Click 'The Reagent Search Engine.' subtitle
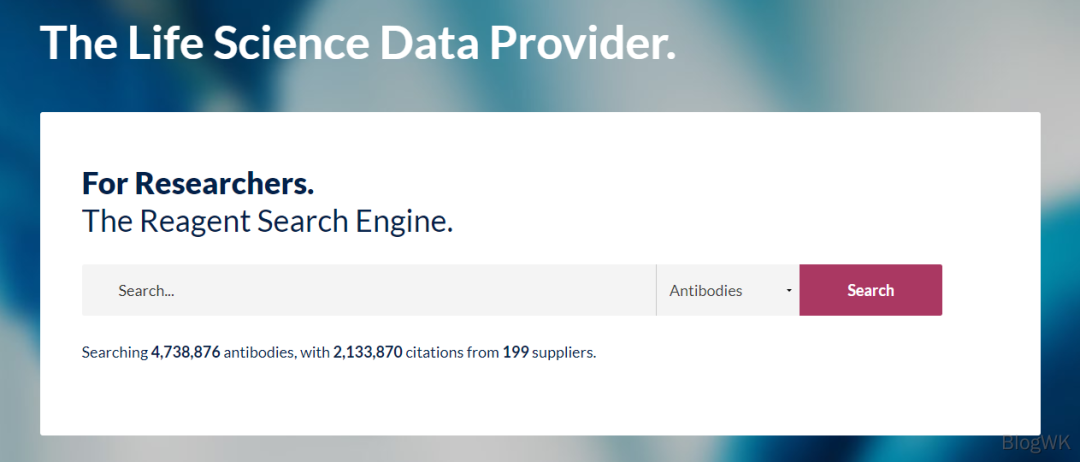Viewport: 1080px width, 462px height. 267,221
